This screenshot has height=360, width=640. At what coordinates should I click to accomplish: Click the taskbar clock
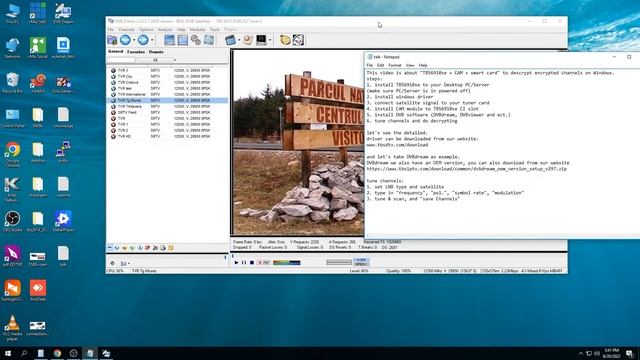pyautogui.click(x=612, y=353)
